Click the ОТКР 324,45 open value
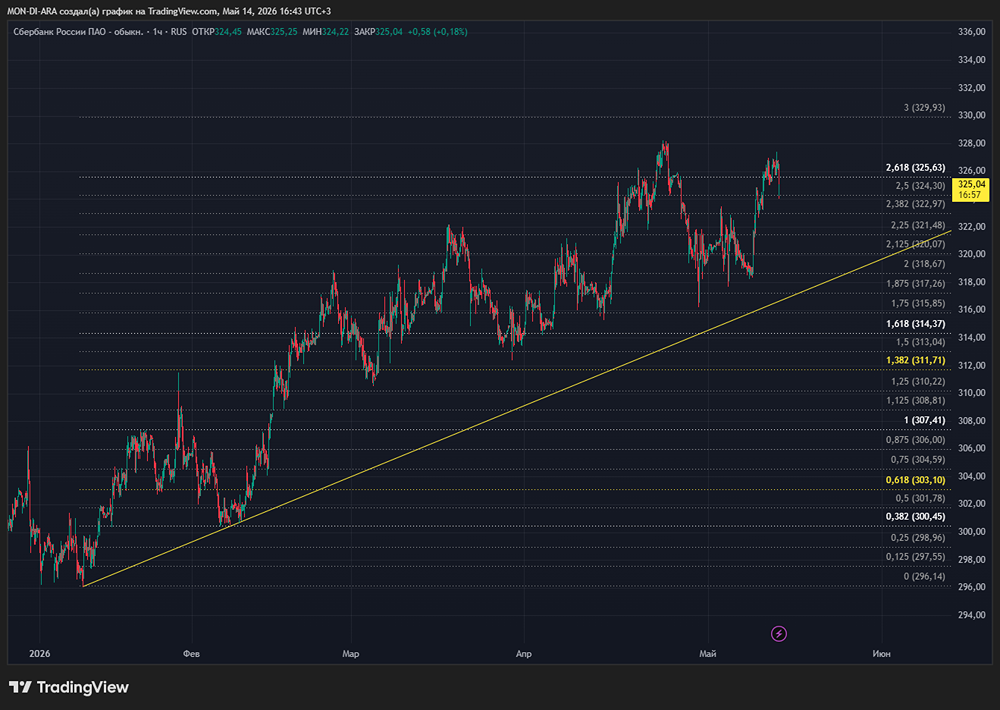 click(216, 31)
